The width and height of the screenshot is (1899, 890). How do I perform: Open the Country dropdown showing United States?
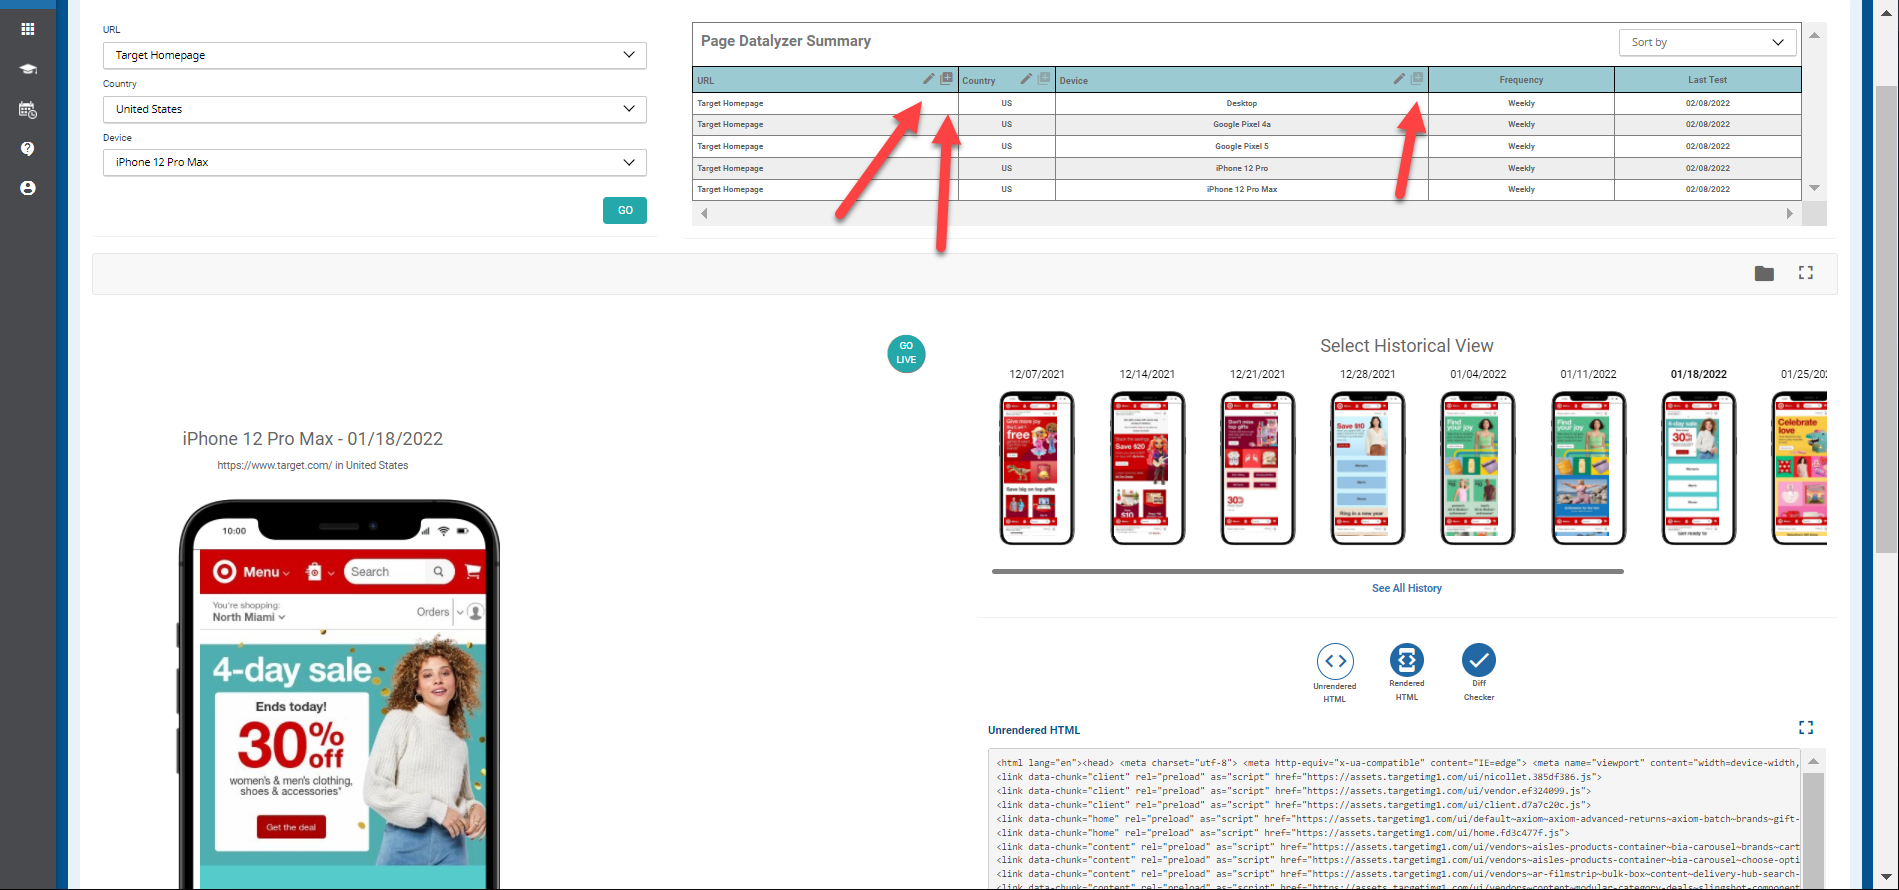(x=375, y=109)
